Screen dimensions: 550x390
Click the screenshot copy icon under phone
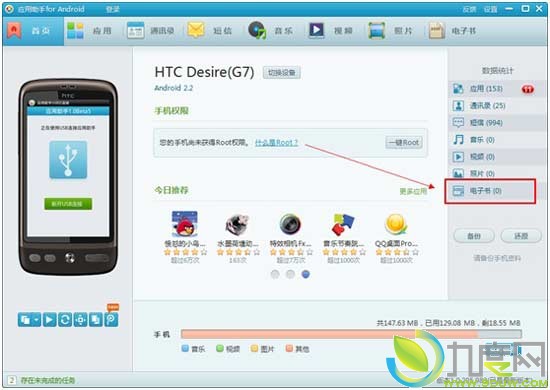25,320
